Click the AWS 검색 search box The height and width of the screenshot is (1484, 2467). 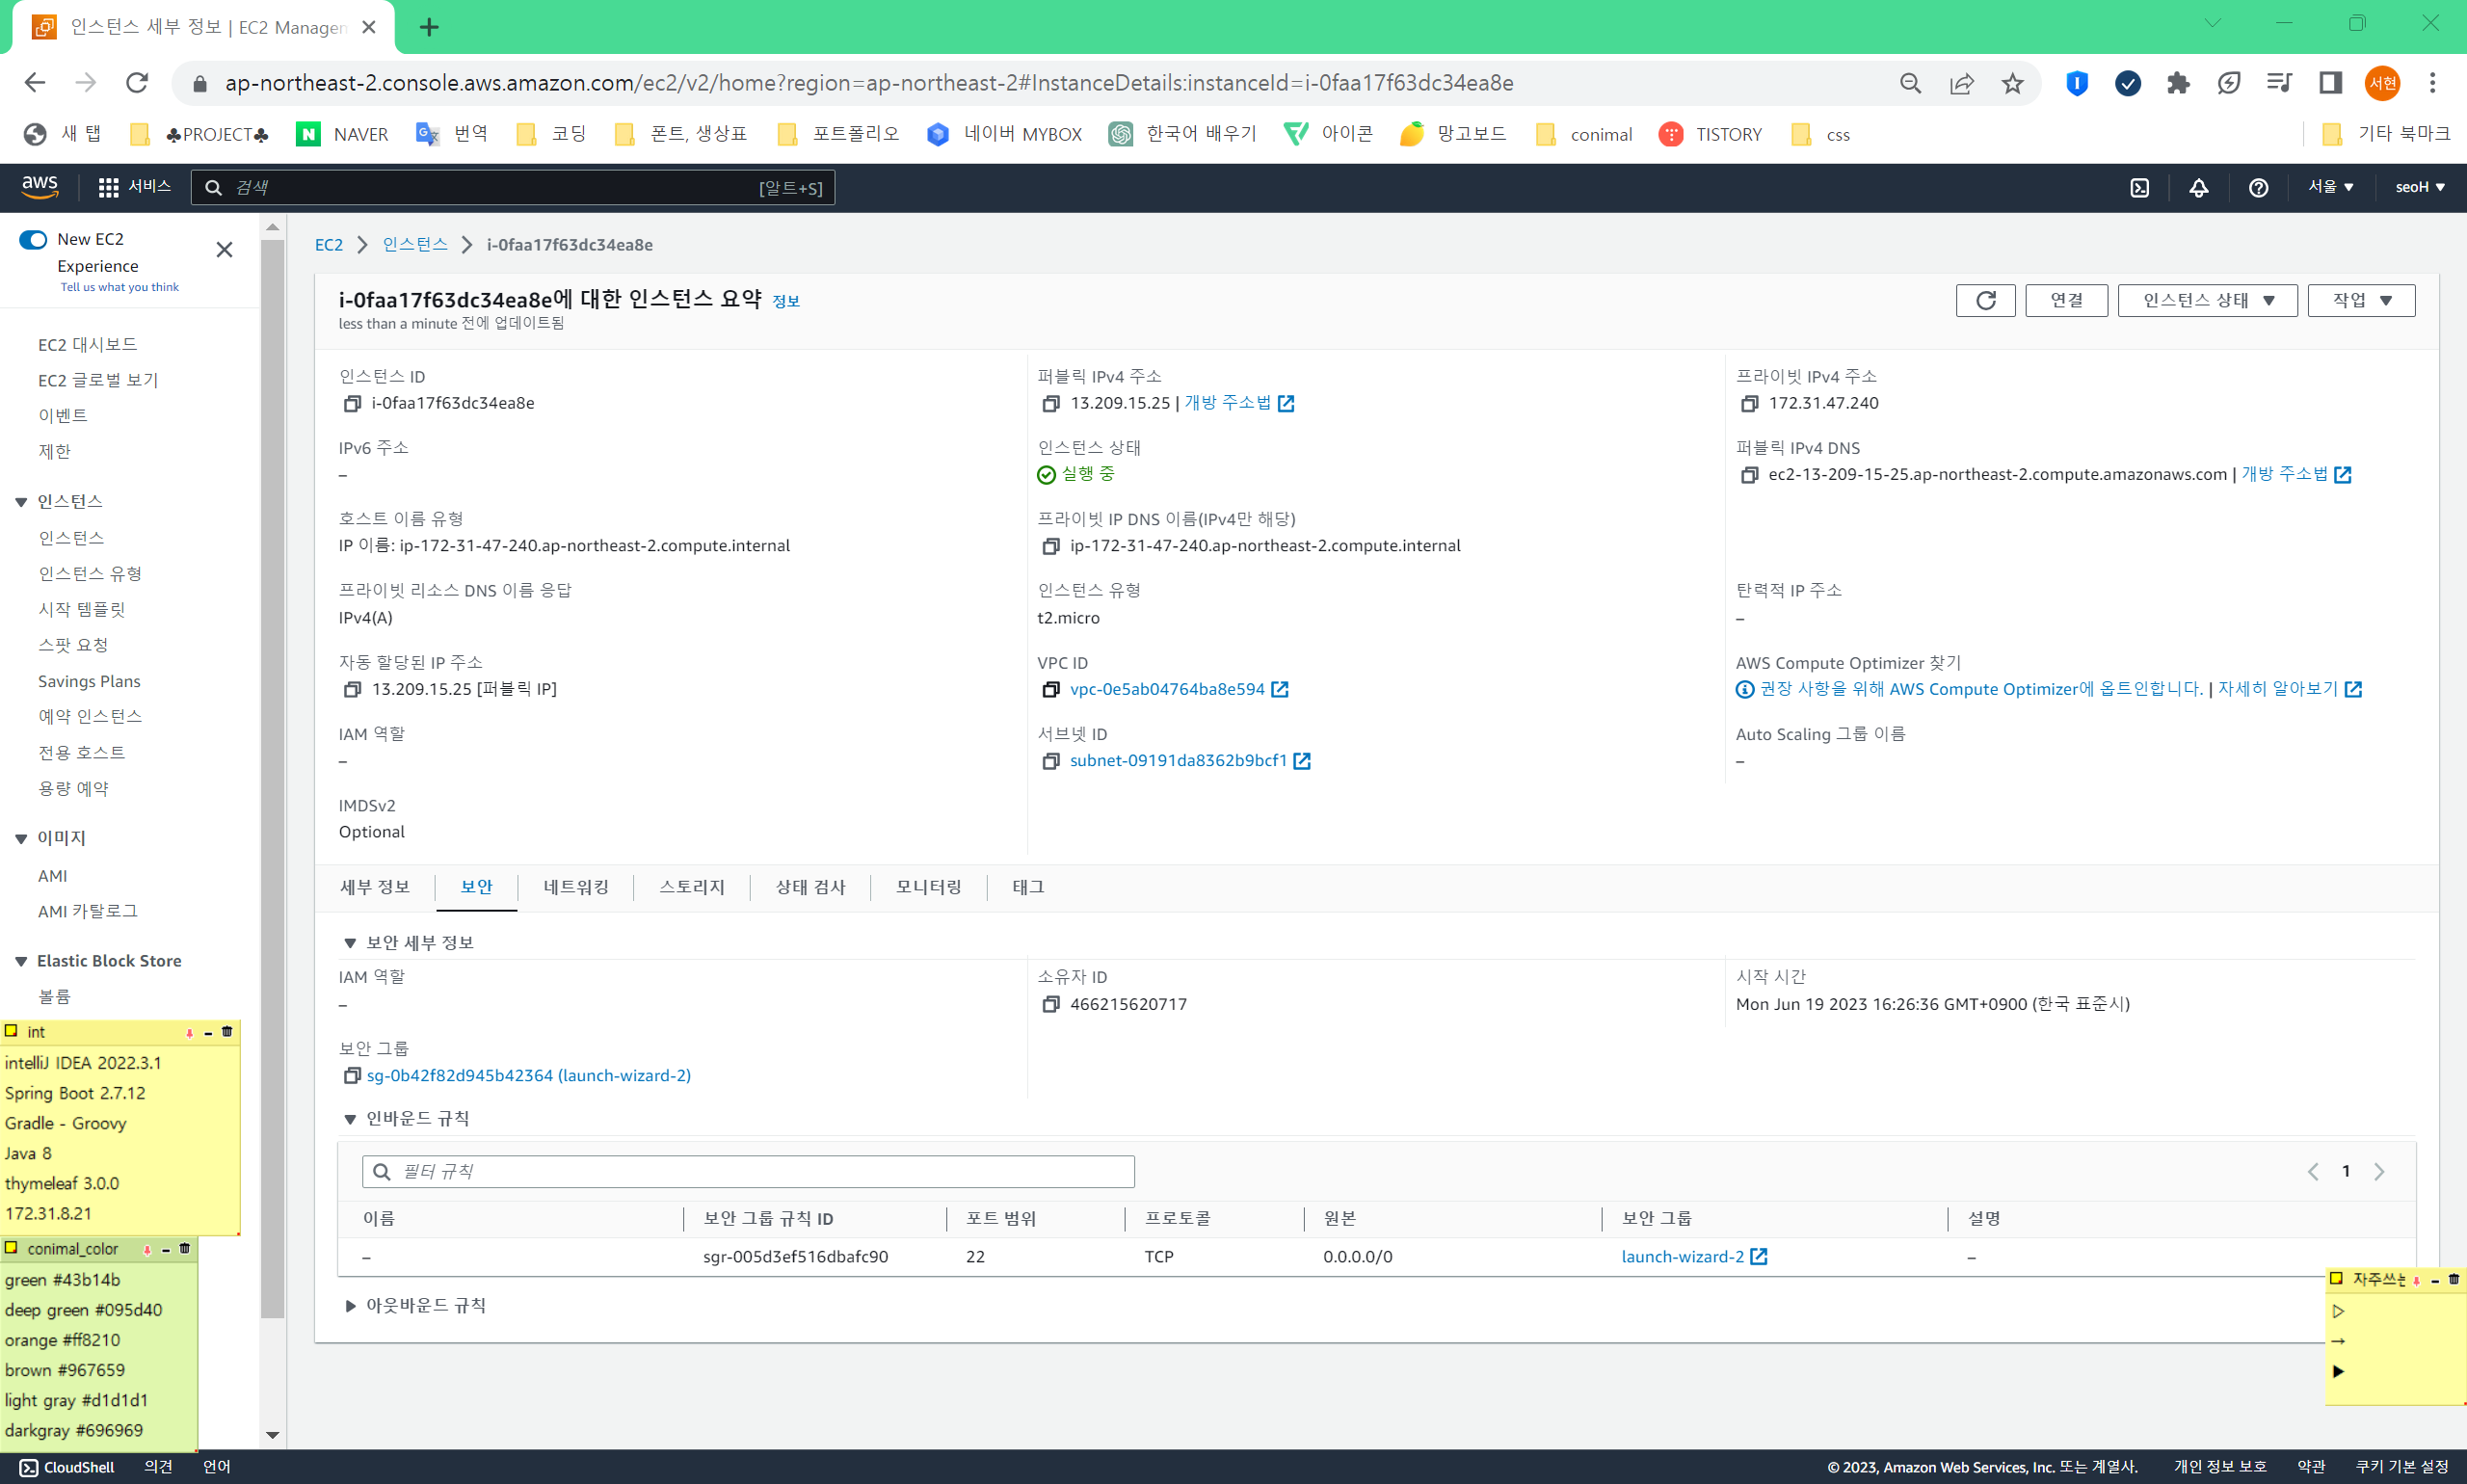click(513, 187)
